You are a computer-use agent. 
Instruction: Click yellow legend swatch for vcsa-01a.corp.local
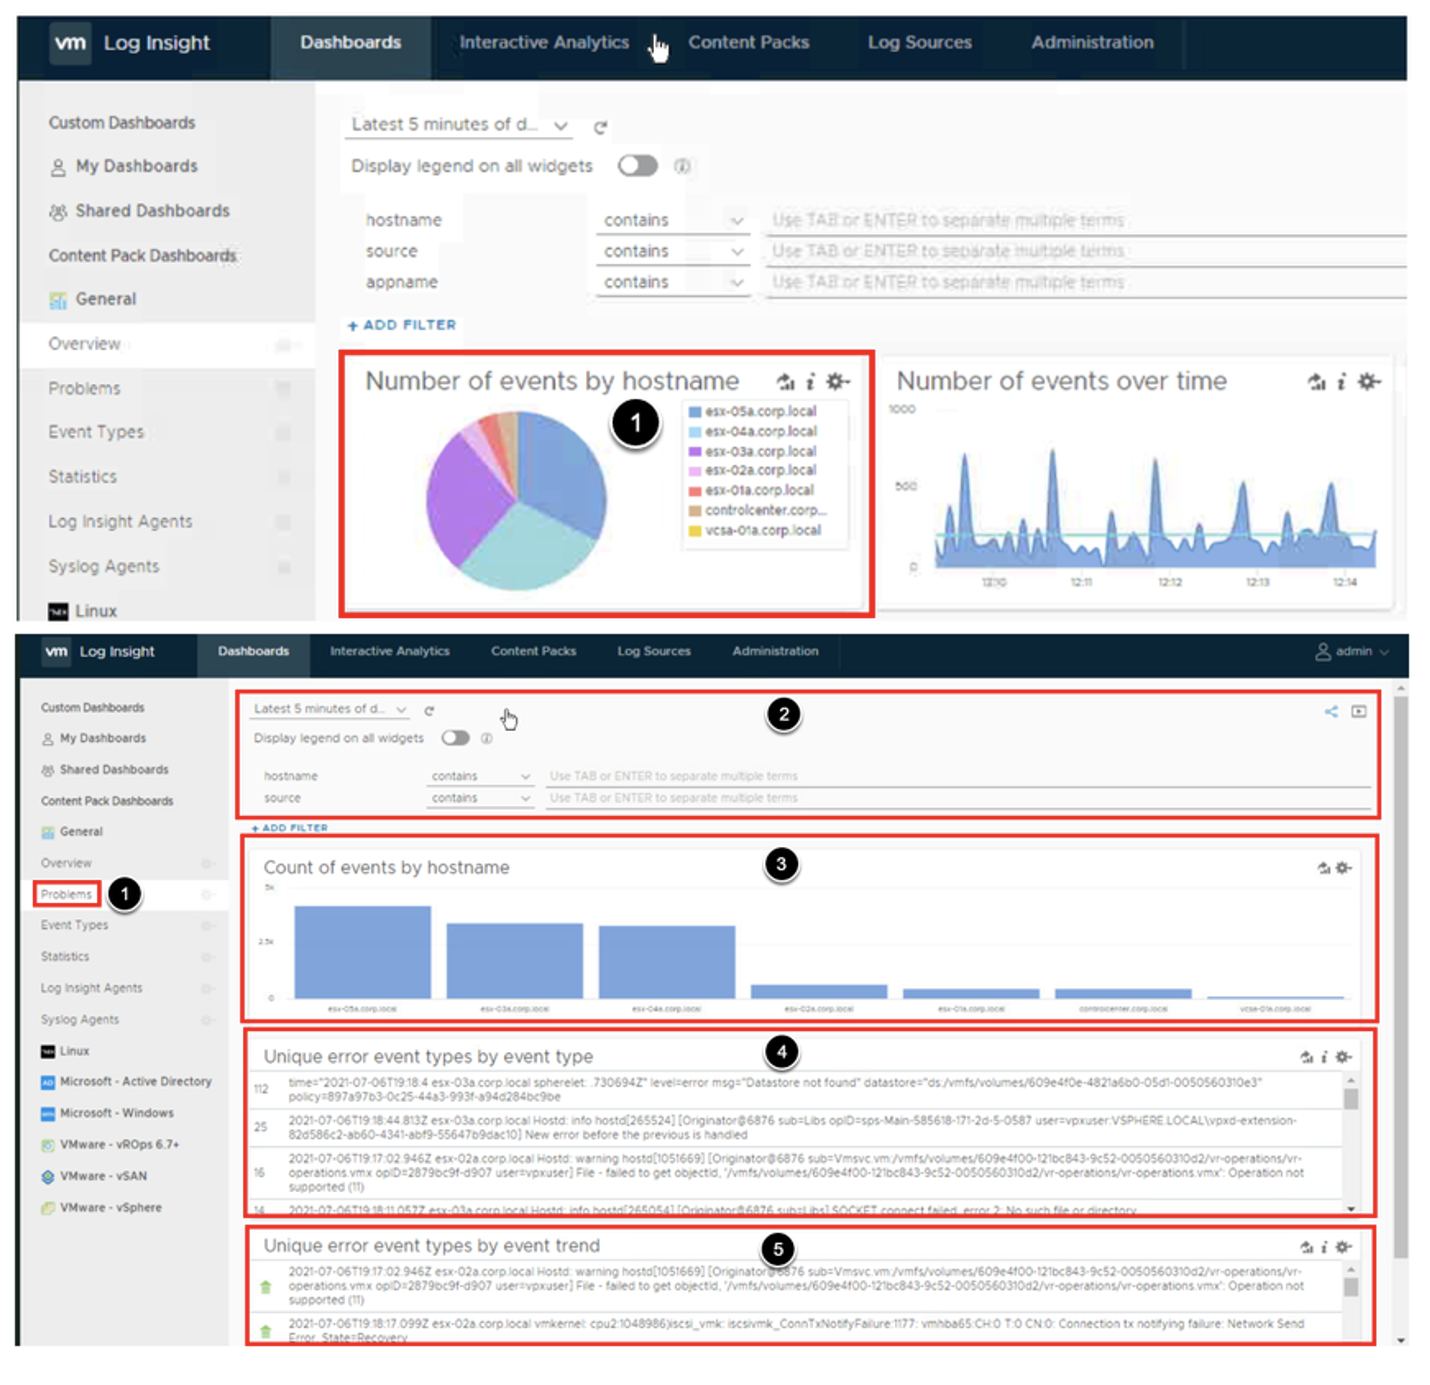[695, 531]
